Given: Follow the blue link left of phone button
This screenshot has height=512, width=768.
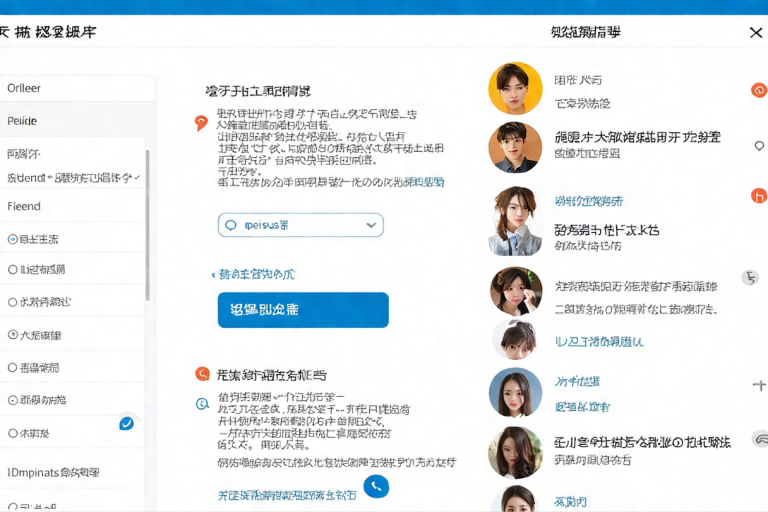Looking at the screenshot, I should click(287, 495).
